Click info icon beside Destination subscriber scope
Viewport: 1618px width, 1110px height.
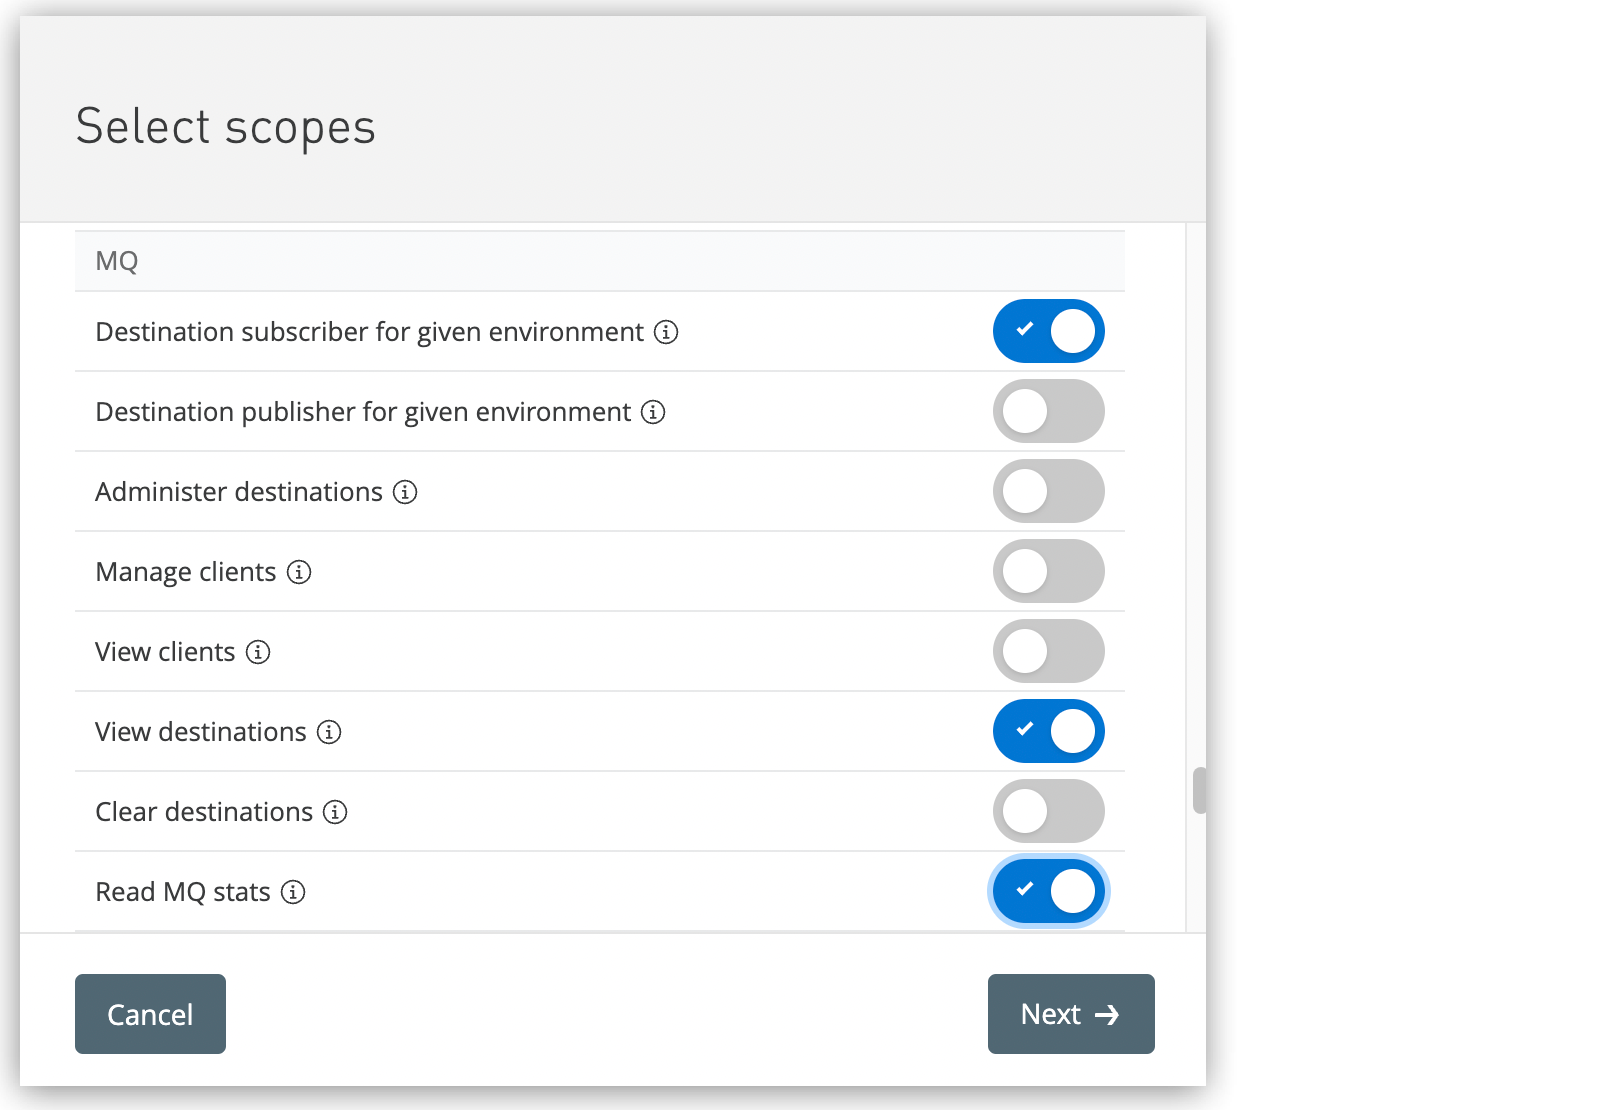pos(666,332)
